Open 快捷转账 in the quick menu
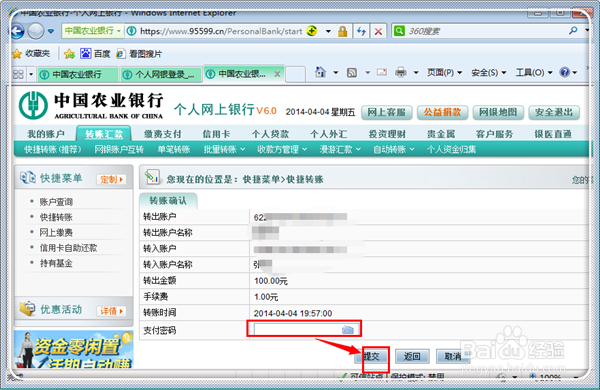The image size is (600, 390). coord(56,217)
